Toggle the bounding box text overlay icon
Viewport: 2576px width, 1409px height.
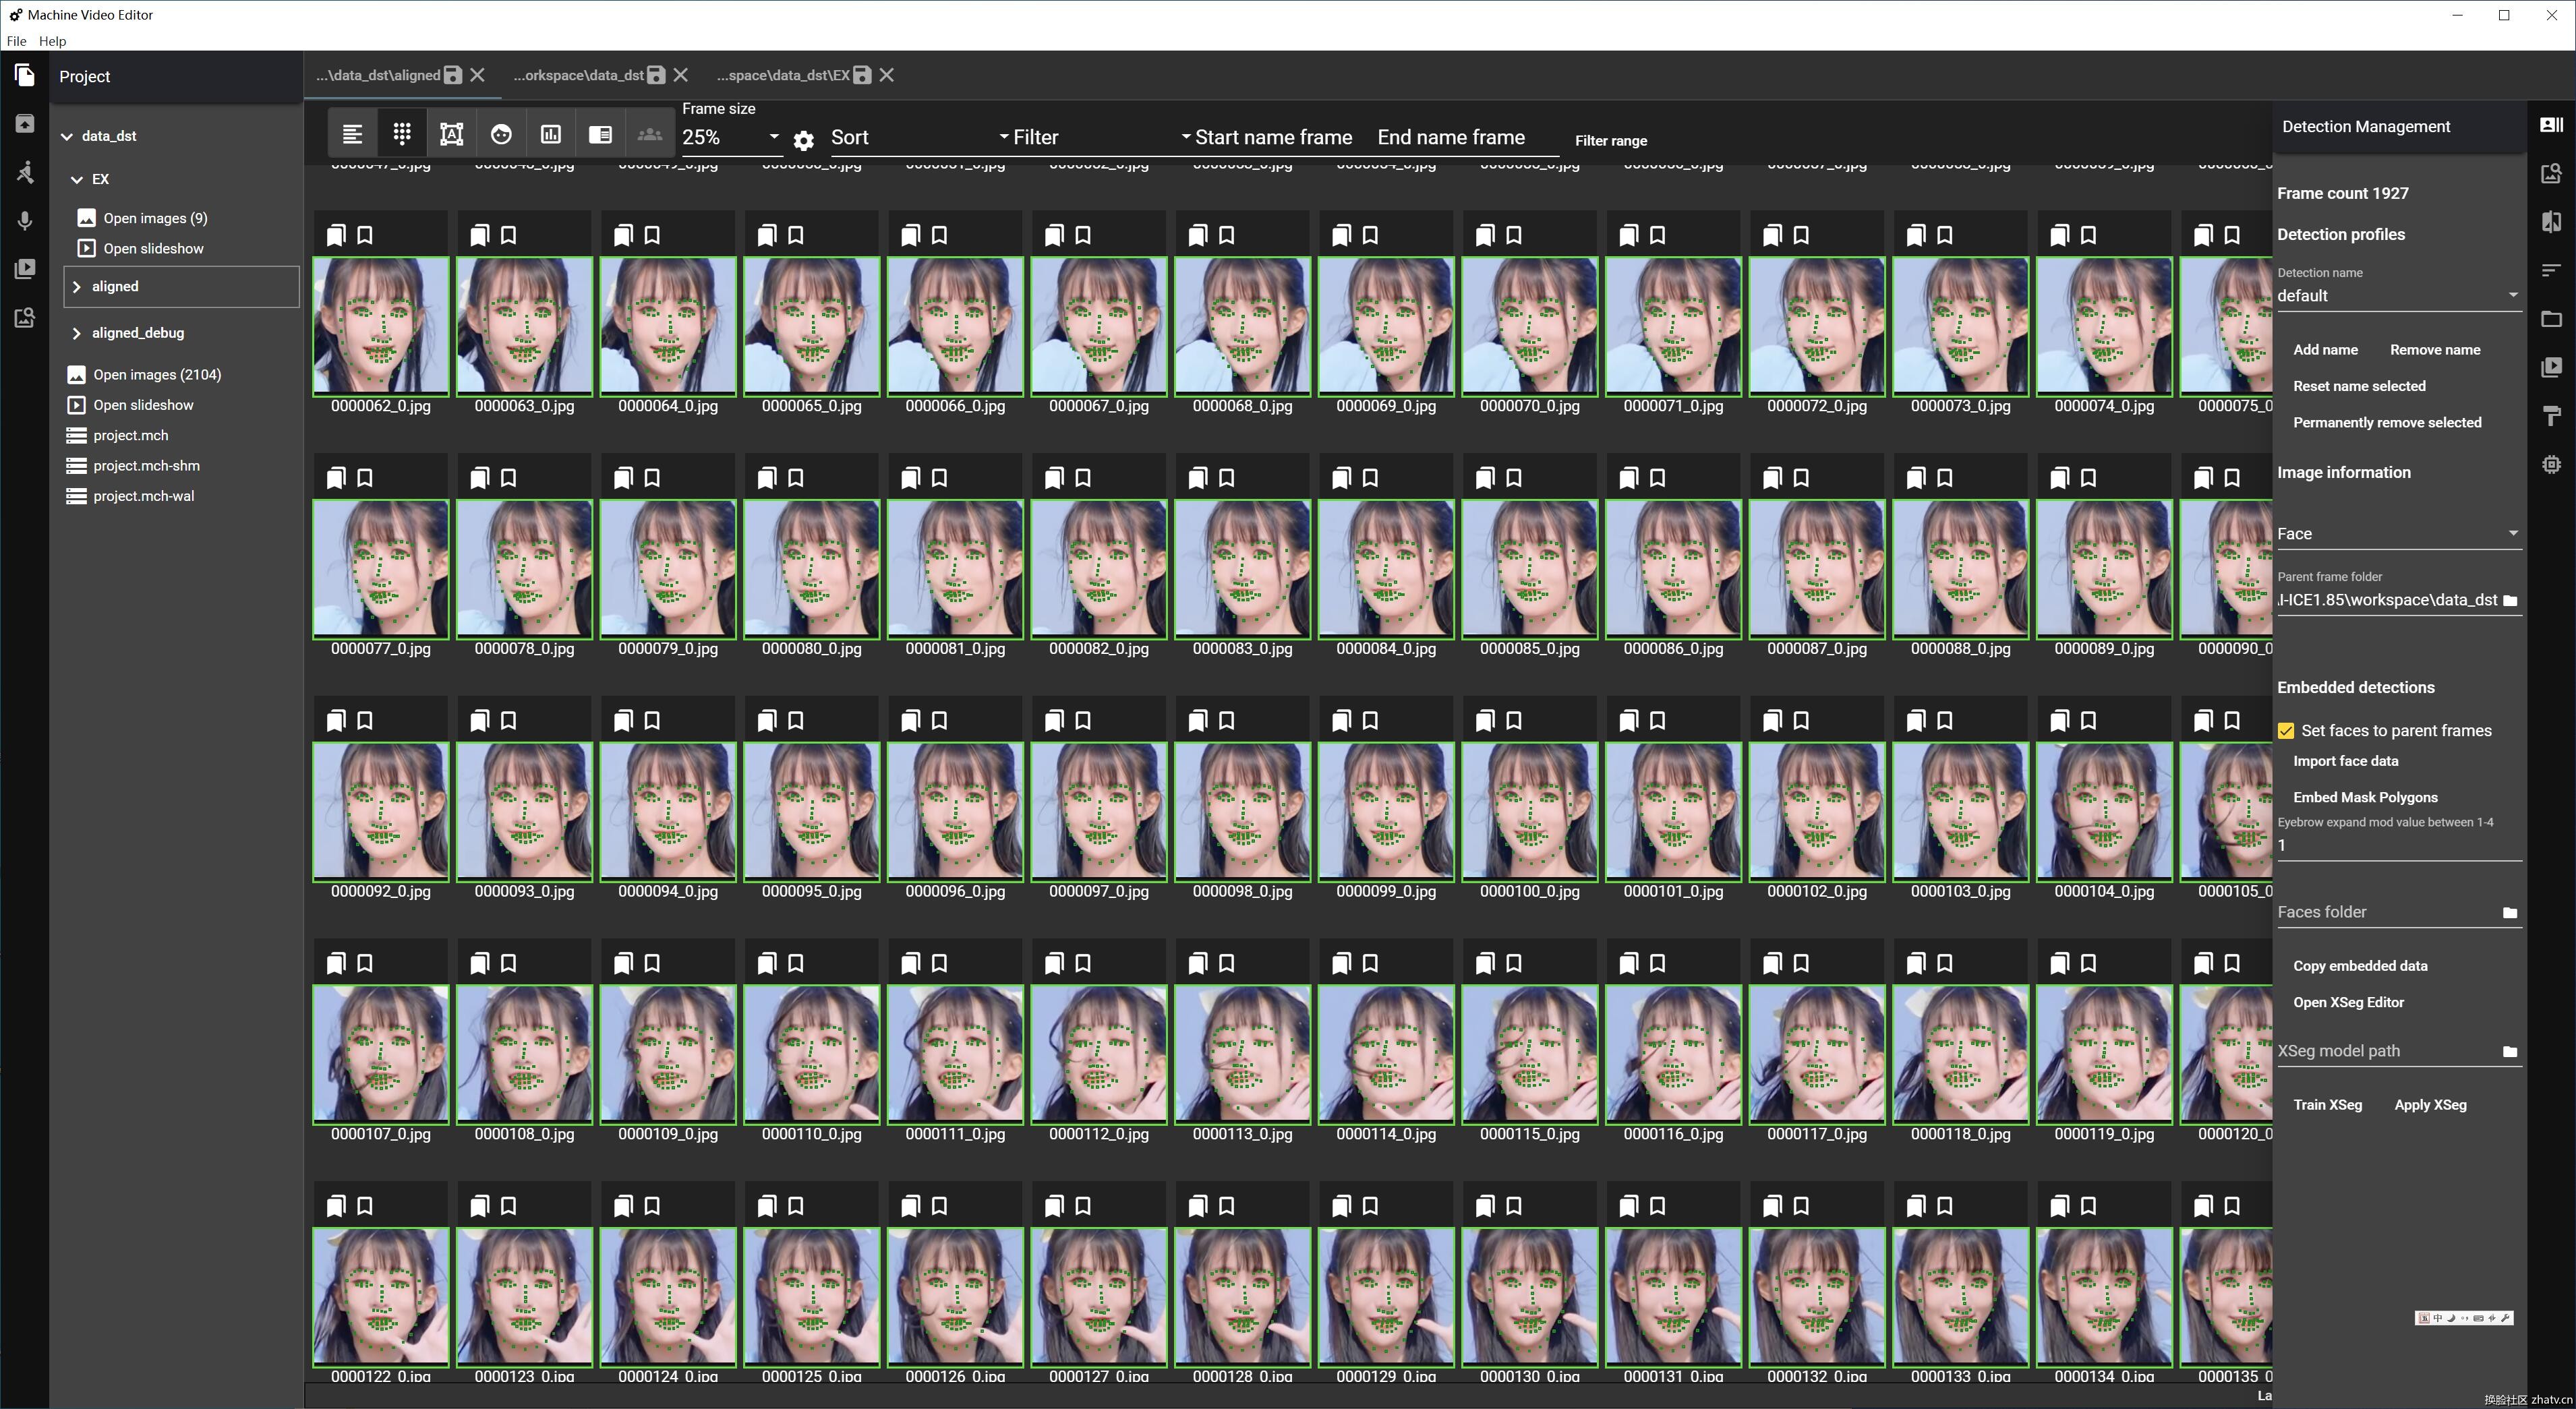tap(451, 134)
